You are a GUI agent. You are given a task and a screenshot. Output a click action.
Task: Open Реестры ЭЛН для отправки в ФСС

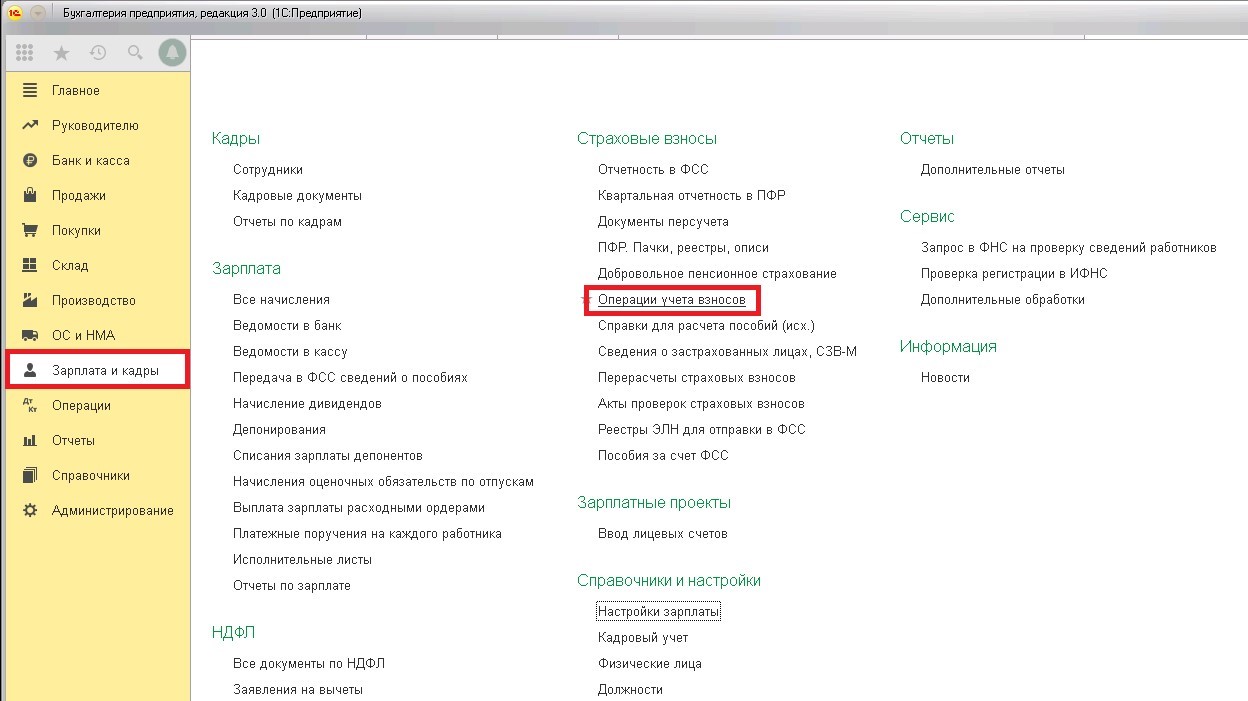tap(701, 430)
